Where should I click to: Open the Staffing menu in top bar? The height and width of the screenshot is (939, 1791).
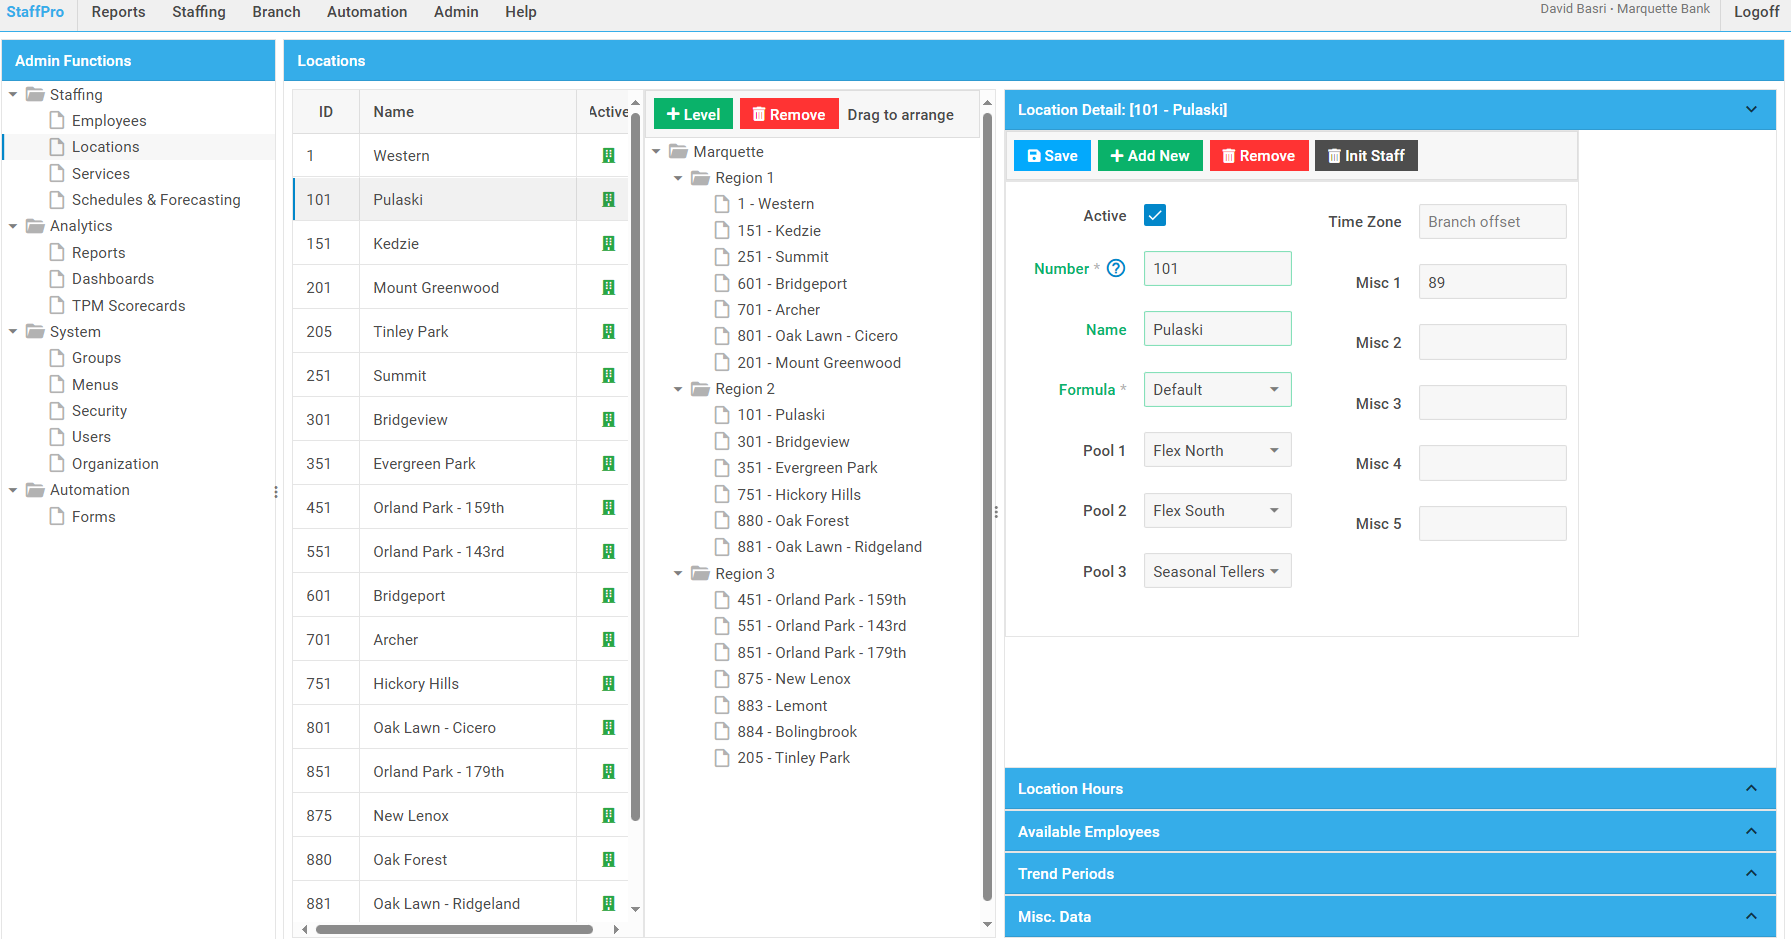pyautogui.click(x=198, y=12)
